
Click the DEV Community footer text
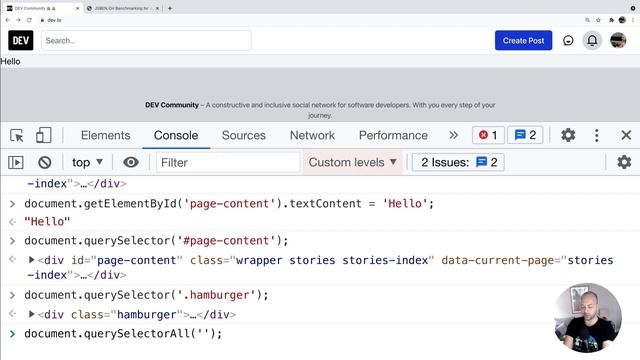pos(320,110)
